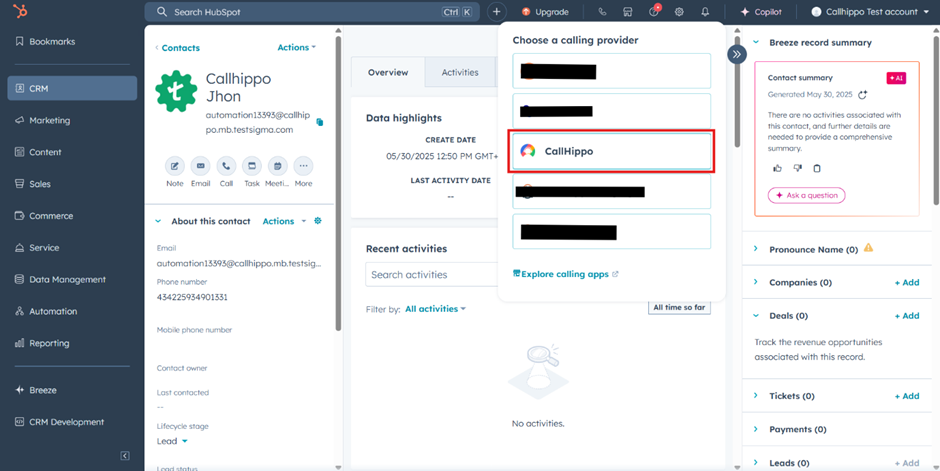Copy the contact summary
This screenshot has width=940, height=471.
pos(817,168)
